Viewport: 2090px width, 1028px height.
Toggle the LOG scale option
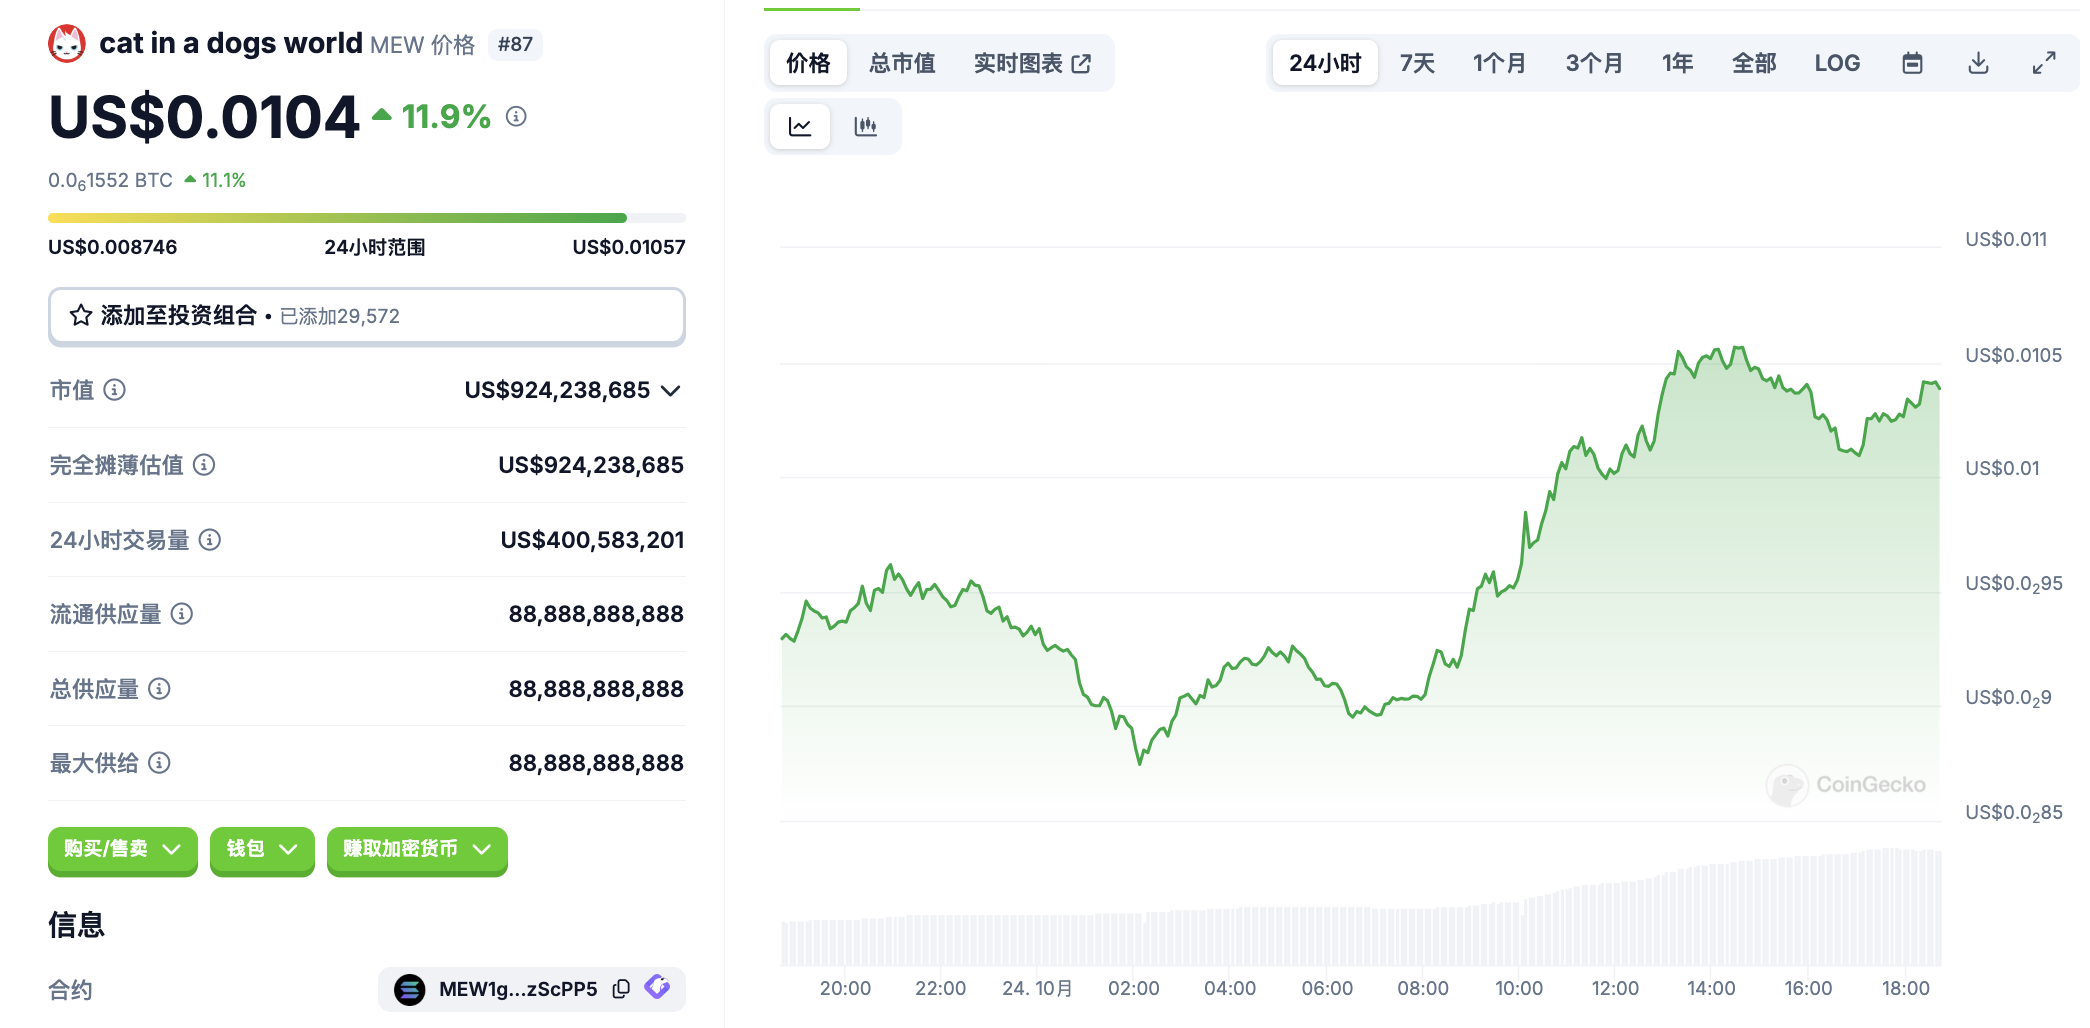pos(1837,64)
